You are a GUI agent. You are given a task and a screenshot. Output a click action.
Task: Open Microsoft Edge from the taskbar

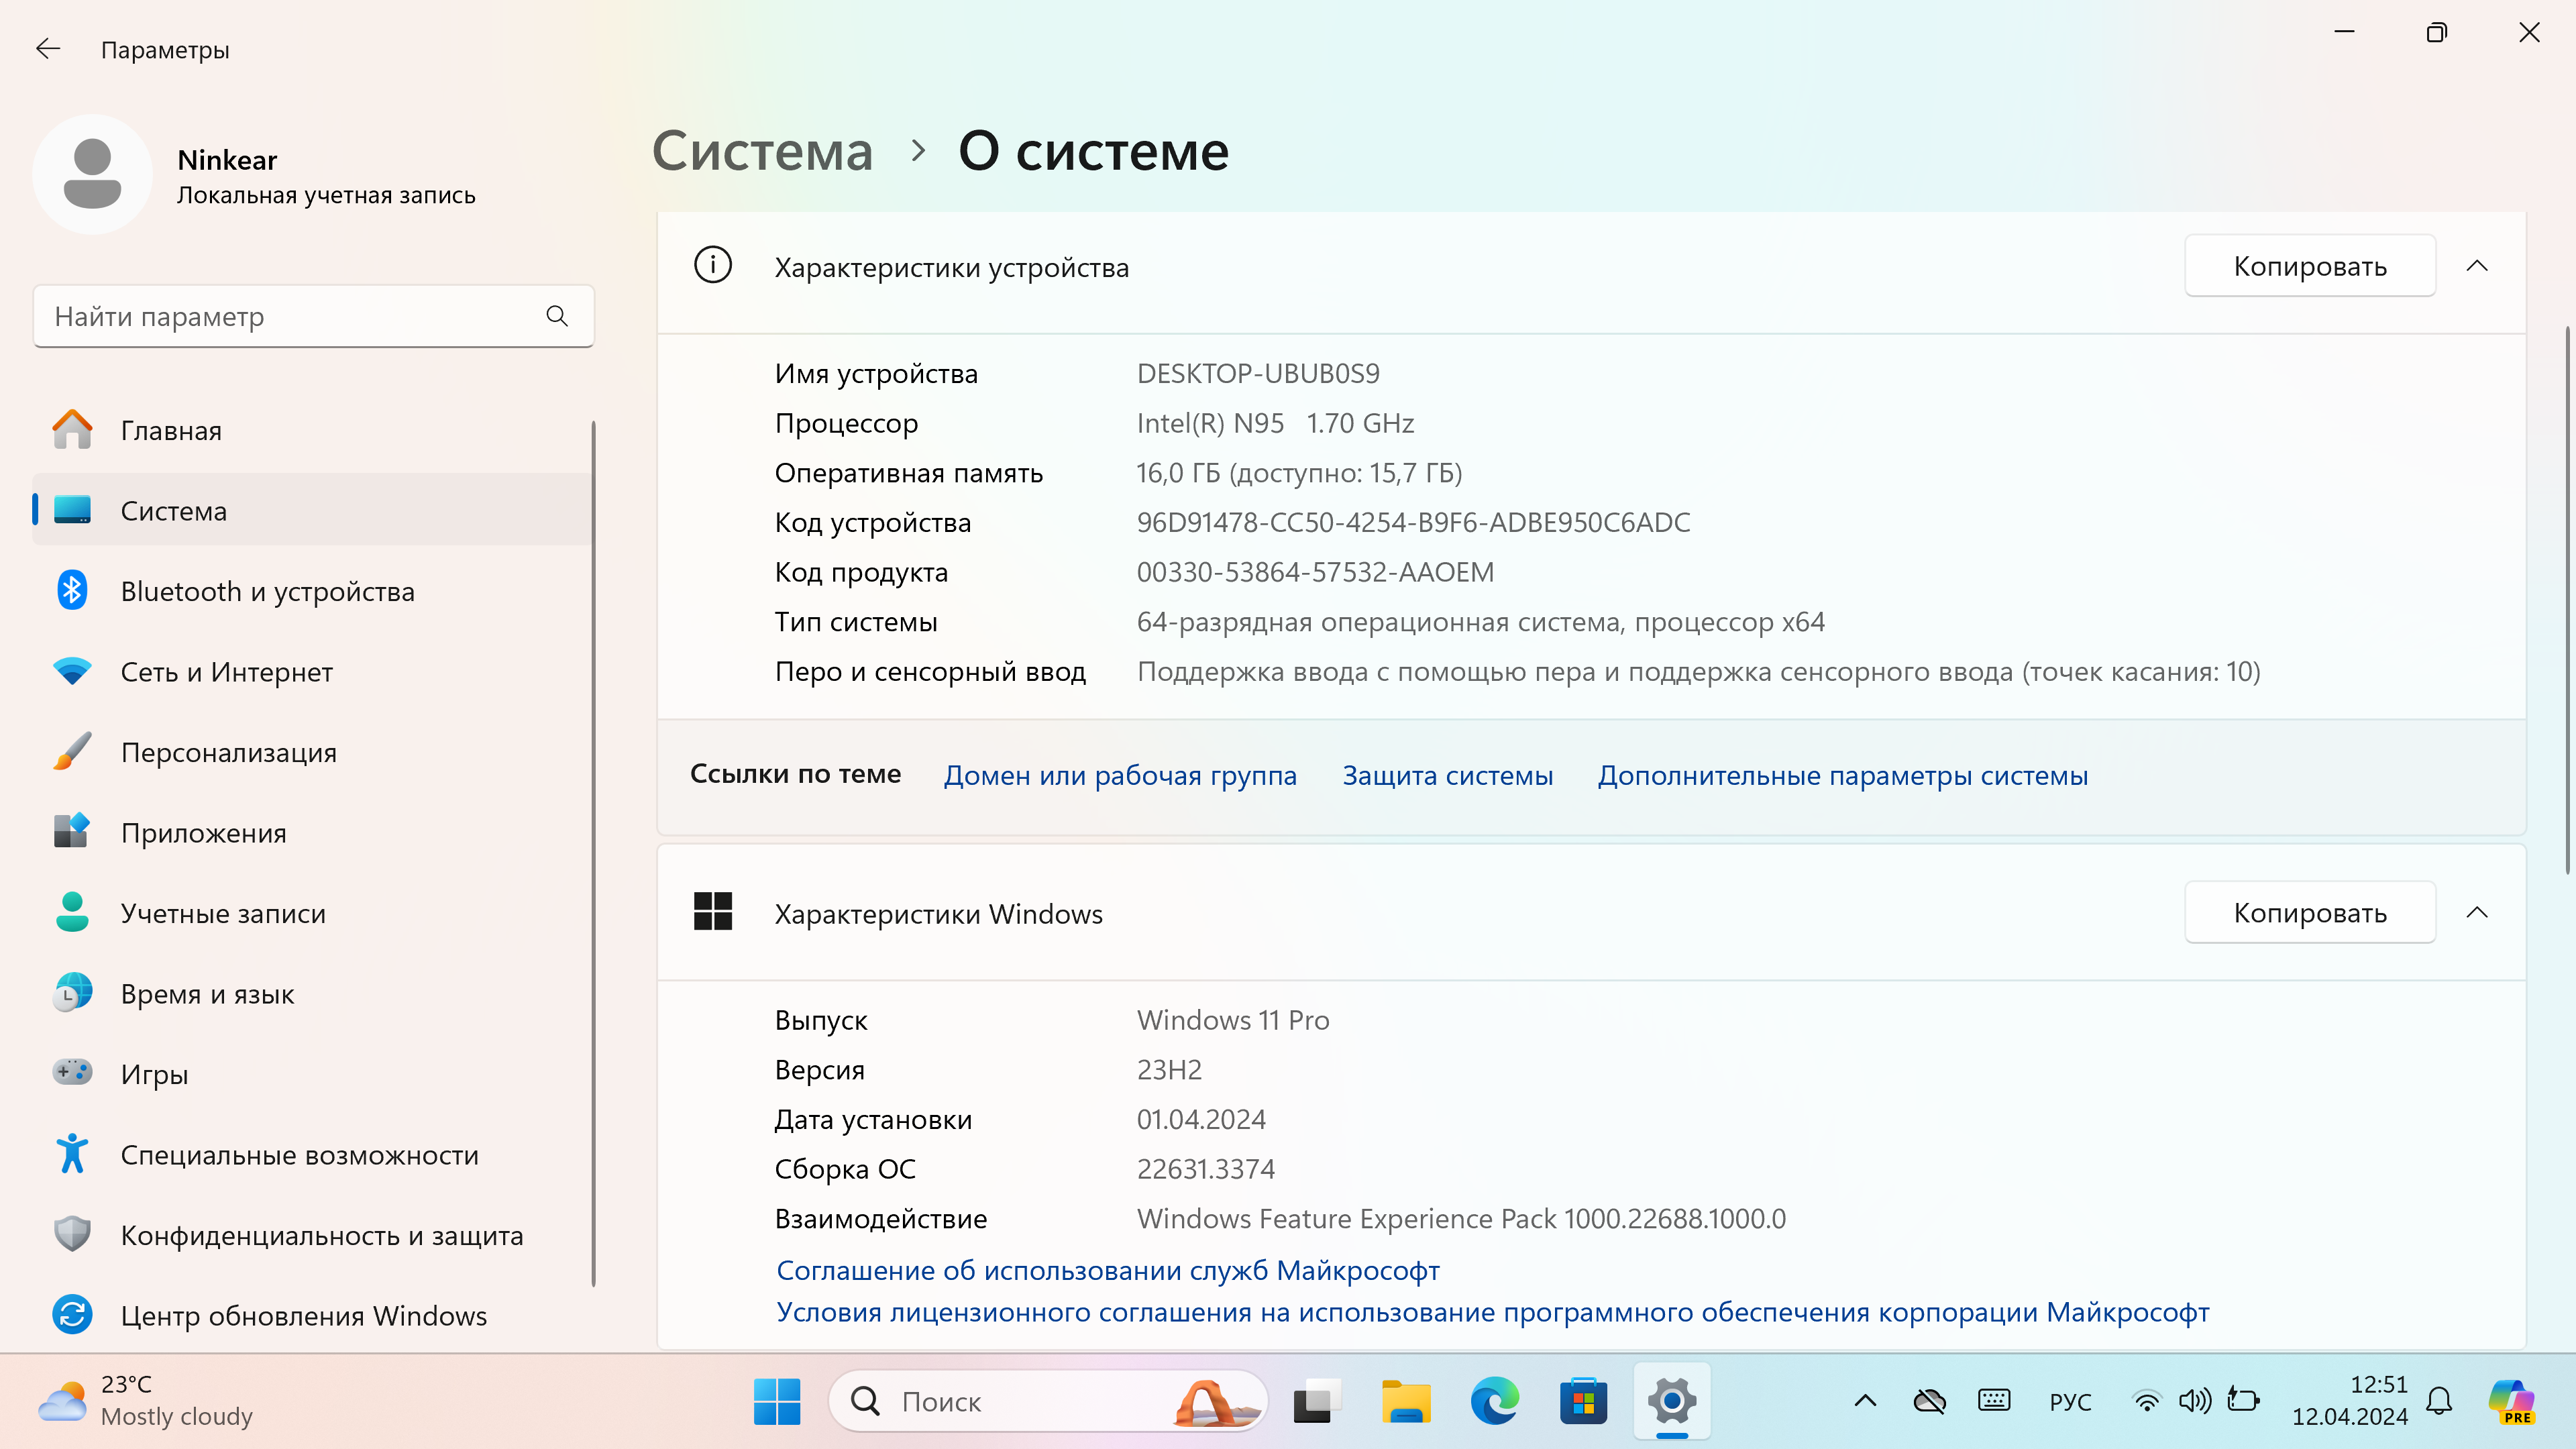click(x=1494, y=1401)
